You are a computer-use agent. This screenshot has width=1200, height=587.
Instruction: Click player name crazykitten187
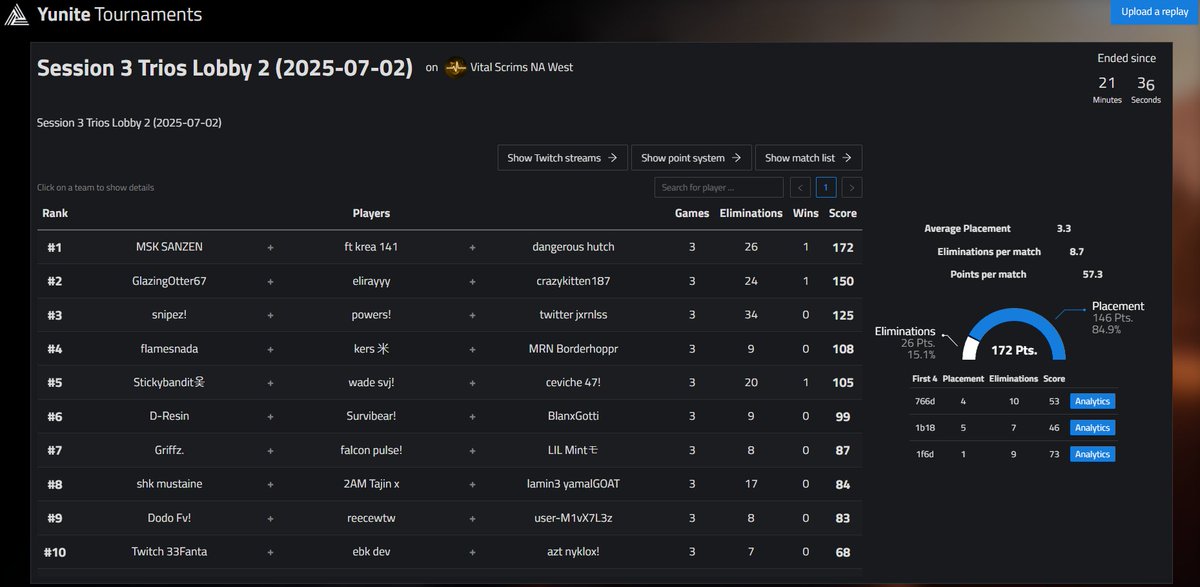click(573, 281)
